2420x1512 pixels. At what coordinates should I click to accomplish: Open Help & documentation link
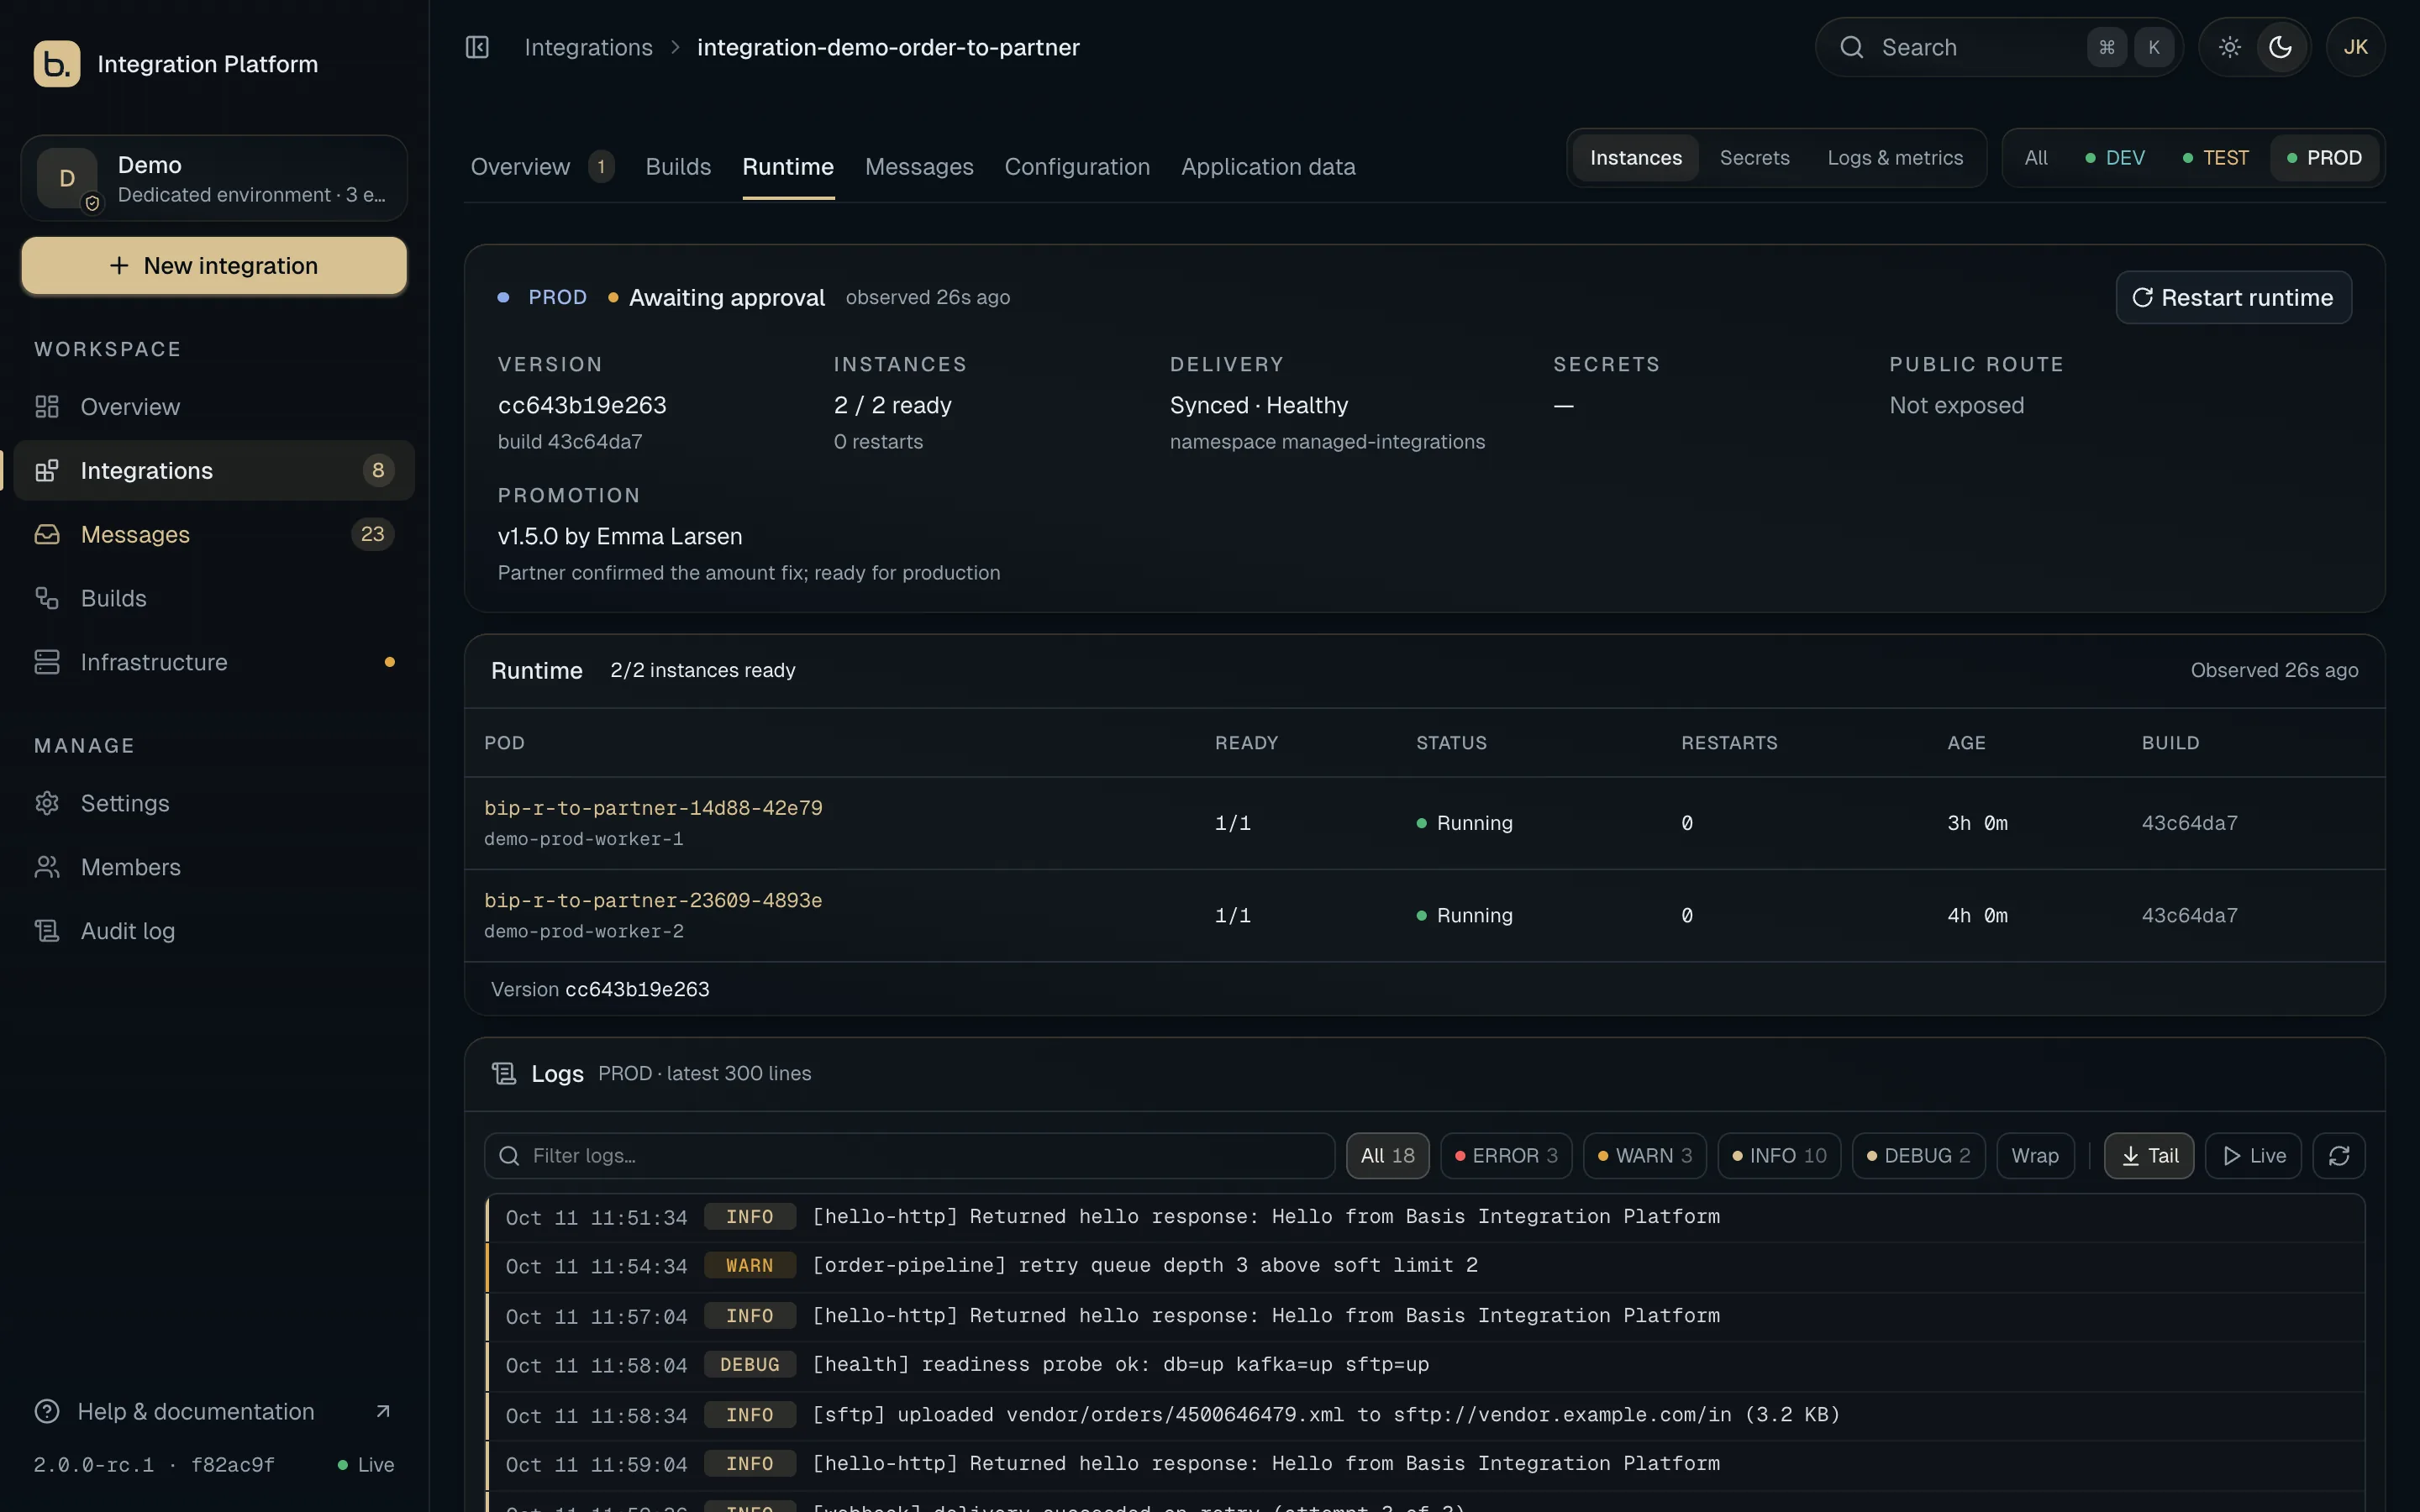214,1411
